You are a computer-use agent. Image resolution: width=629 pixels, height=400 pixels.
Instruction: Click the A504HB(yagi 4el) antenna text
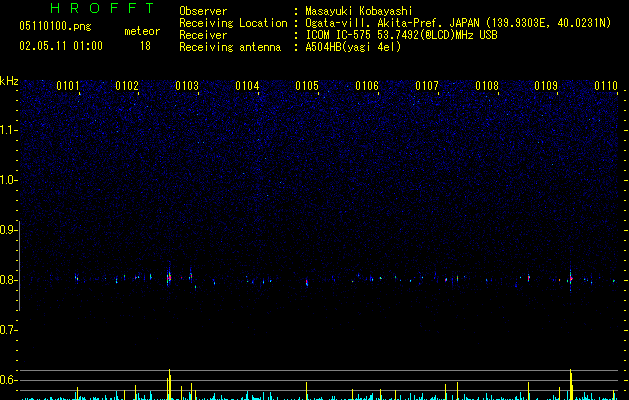tap(353, 47)
